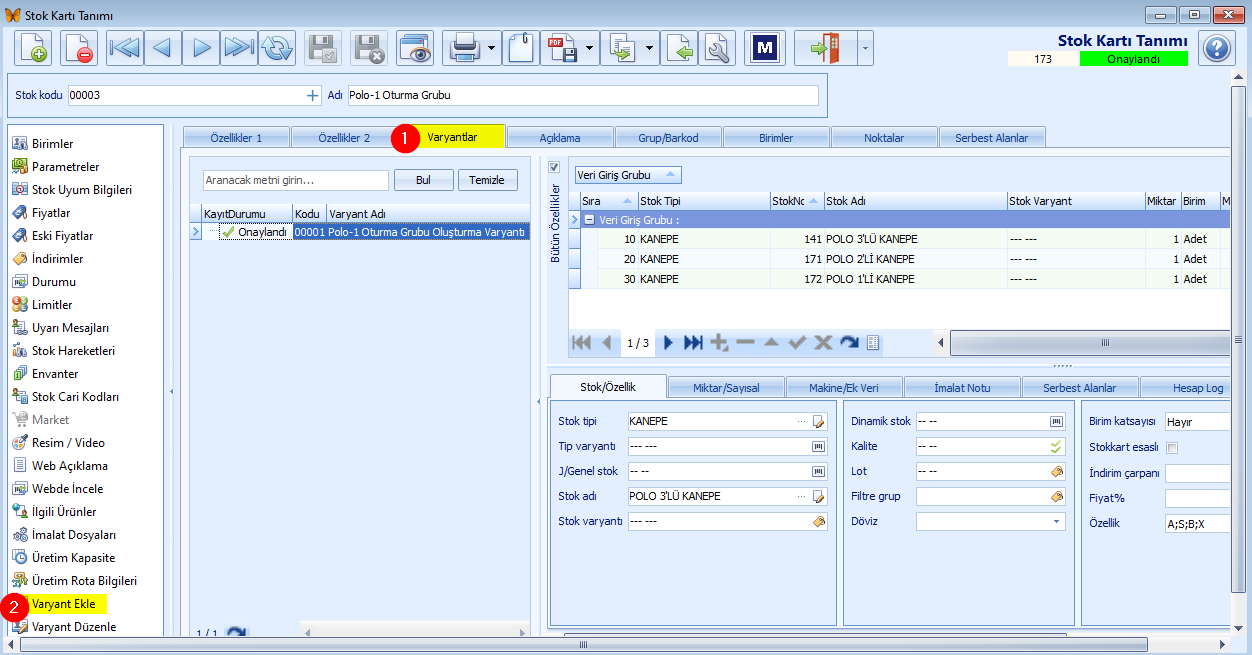Open Resim / Video in sidebar

tap(68, 443)
